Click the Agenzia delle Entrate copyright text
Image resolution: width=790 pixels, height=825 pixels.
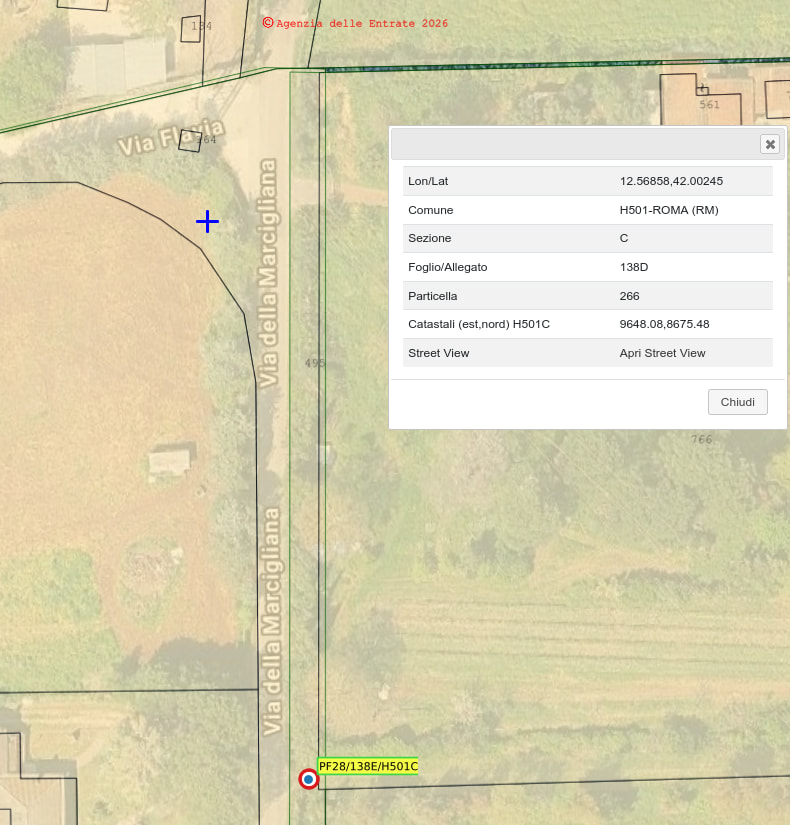point(355,23)
